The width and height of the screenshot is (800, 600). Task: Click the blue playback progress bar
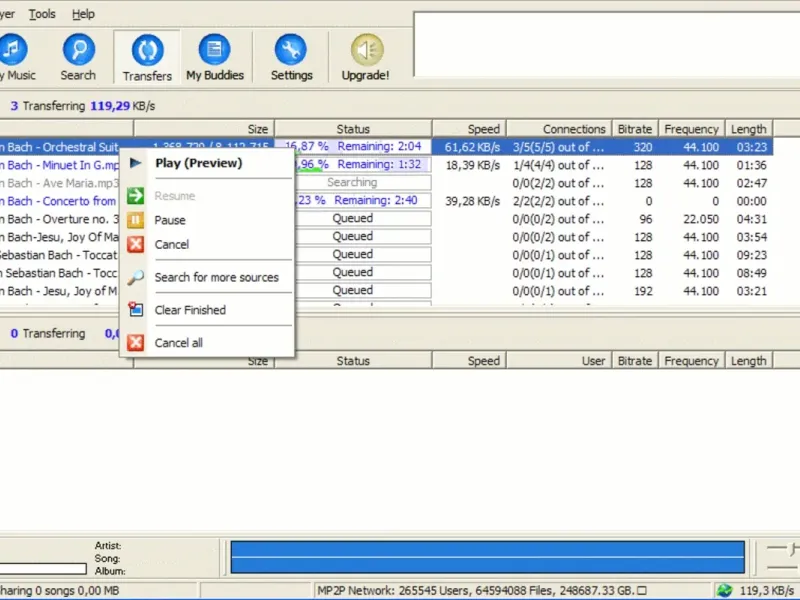(x=487, y=557)
